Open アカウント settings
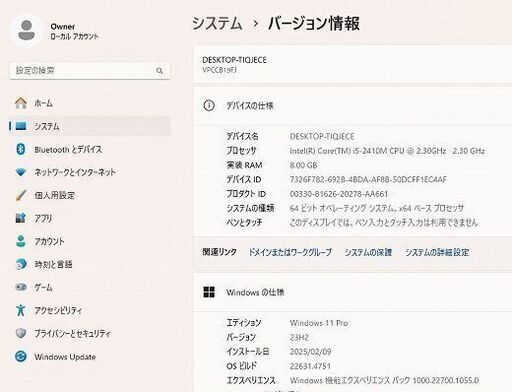Screen dimensions: 512x392 (90, 241)
